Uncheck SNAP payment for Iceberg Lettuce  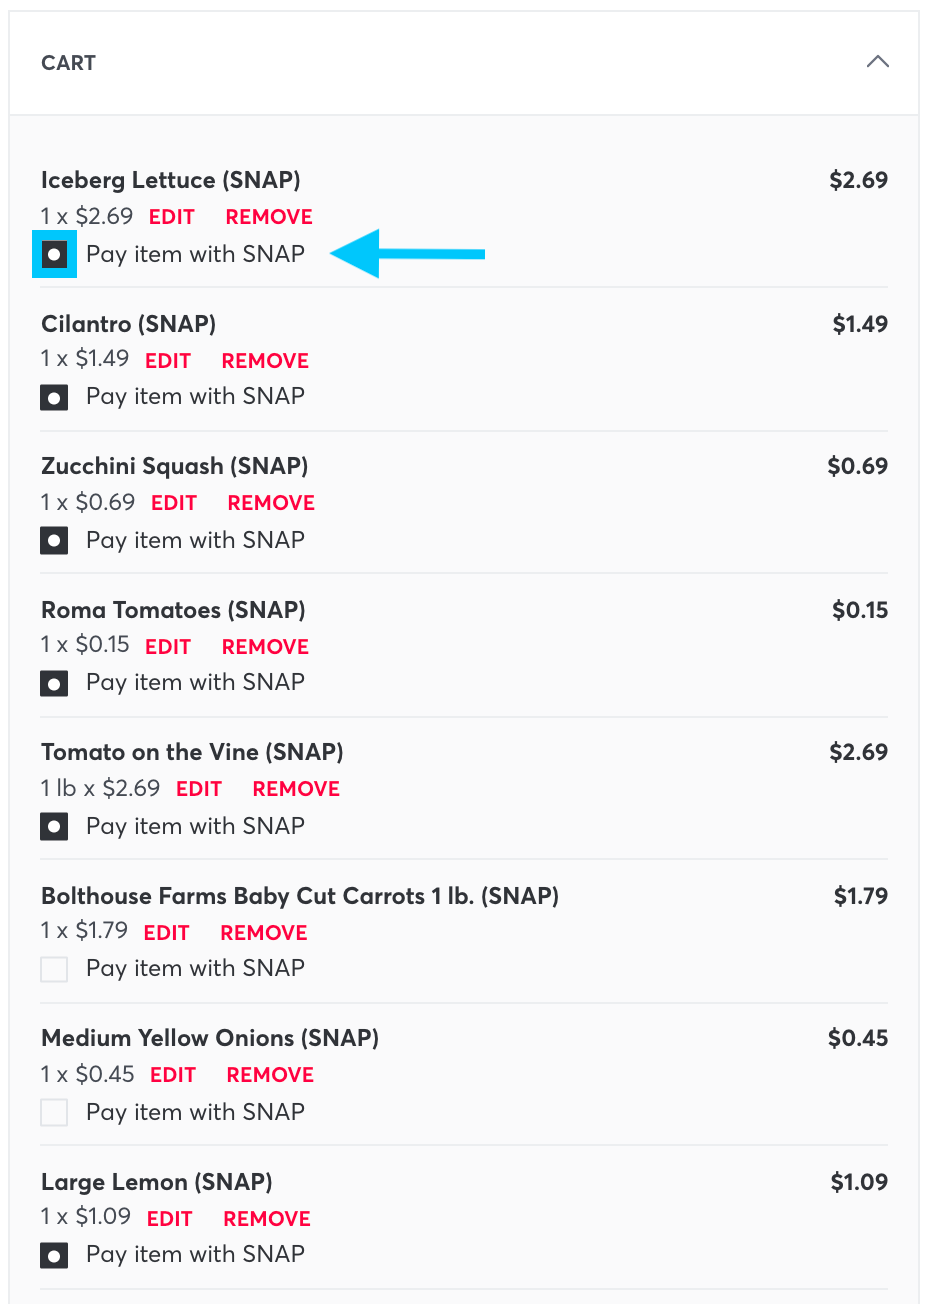click(x=54, y=254)
